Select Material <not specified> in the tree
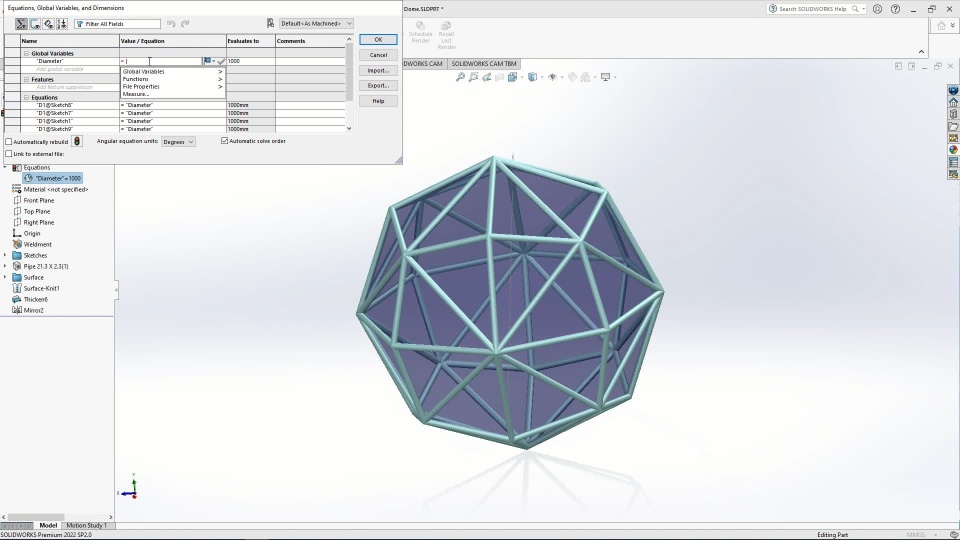This screenshot has height=540, width=960. click(50, 189)
